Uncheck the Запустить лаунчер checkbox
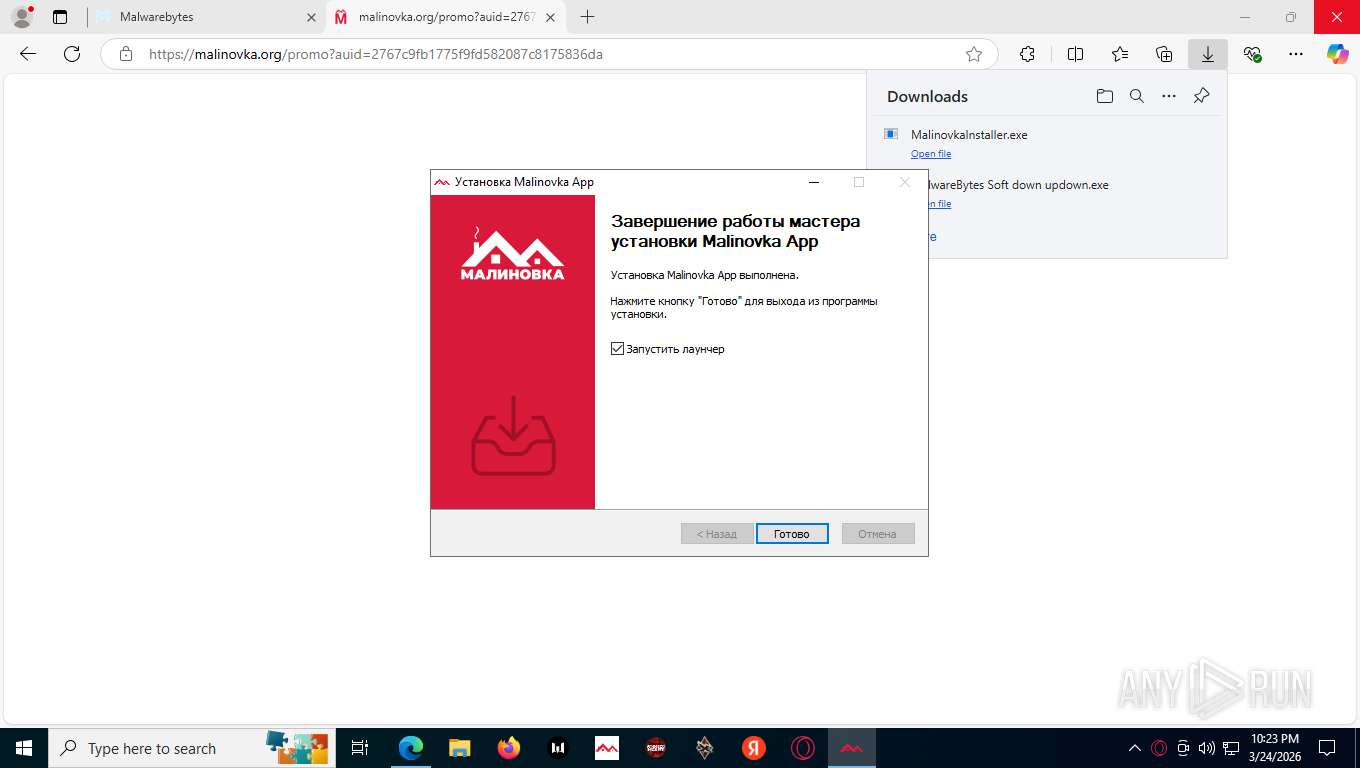Image resolution: width=1360 pixels, height=768 pixels. (x=617, y=349)
